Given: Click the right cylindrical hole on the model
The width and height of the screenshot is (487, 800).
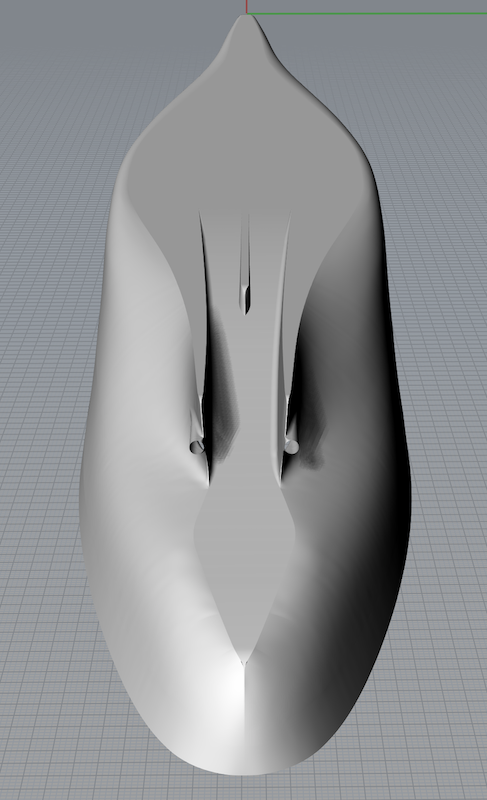Looking at the screenshot, I should click(x=291, y=447).
